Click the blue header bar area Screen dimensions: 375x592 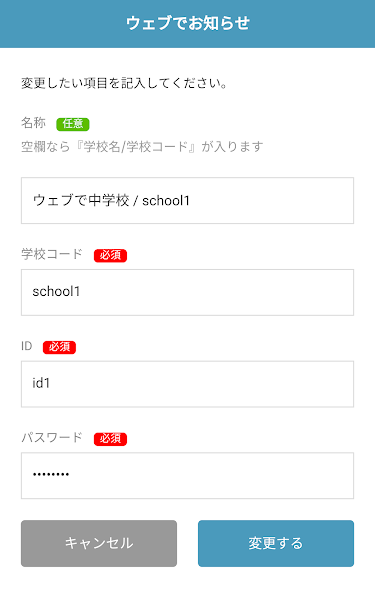click(187, 24)
